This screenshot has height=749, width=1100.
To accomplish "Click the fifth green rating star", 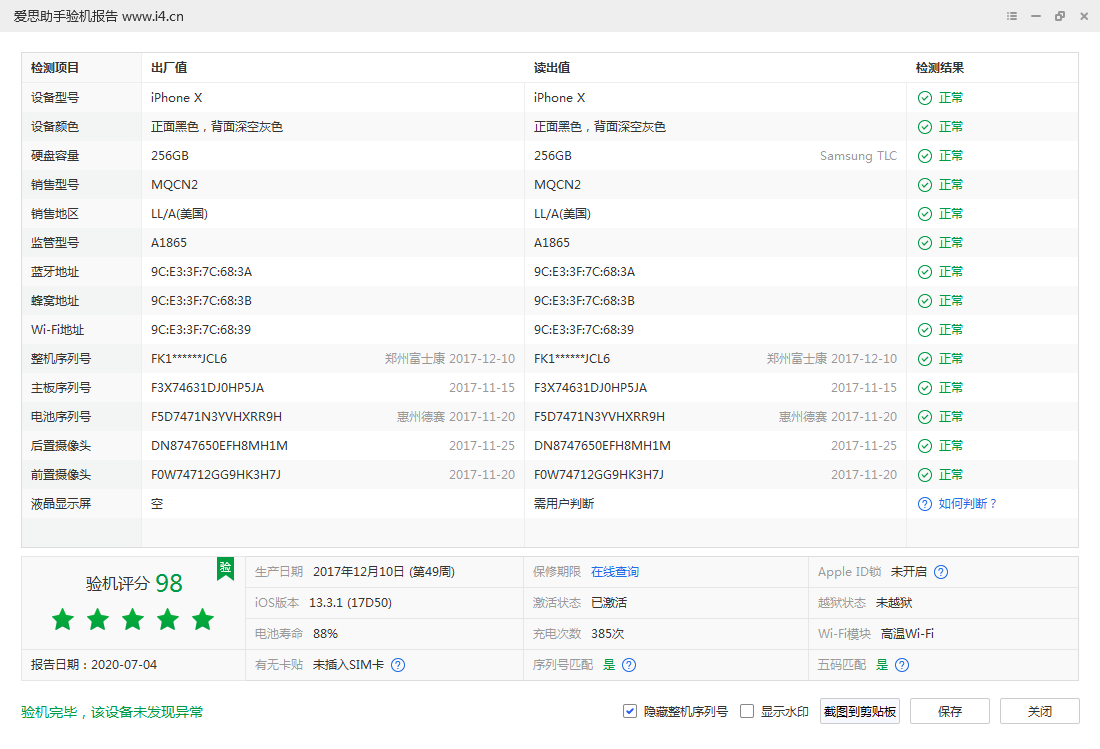I will 202,619.
